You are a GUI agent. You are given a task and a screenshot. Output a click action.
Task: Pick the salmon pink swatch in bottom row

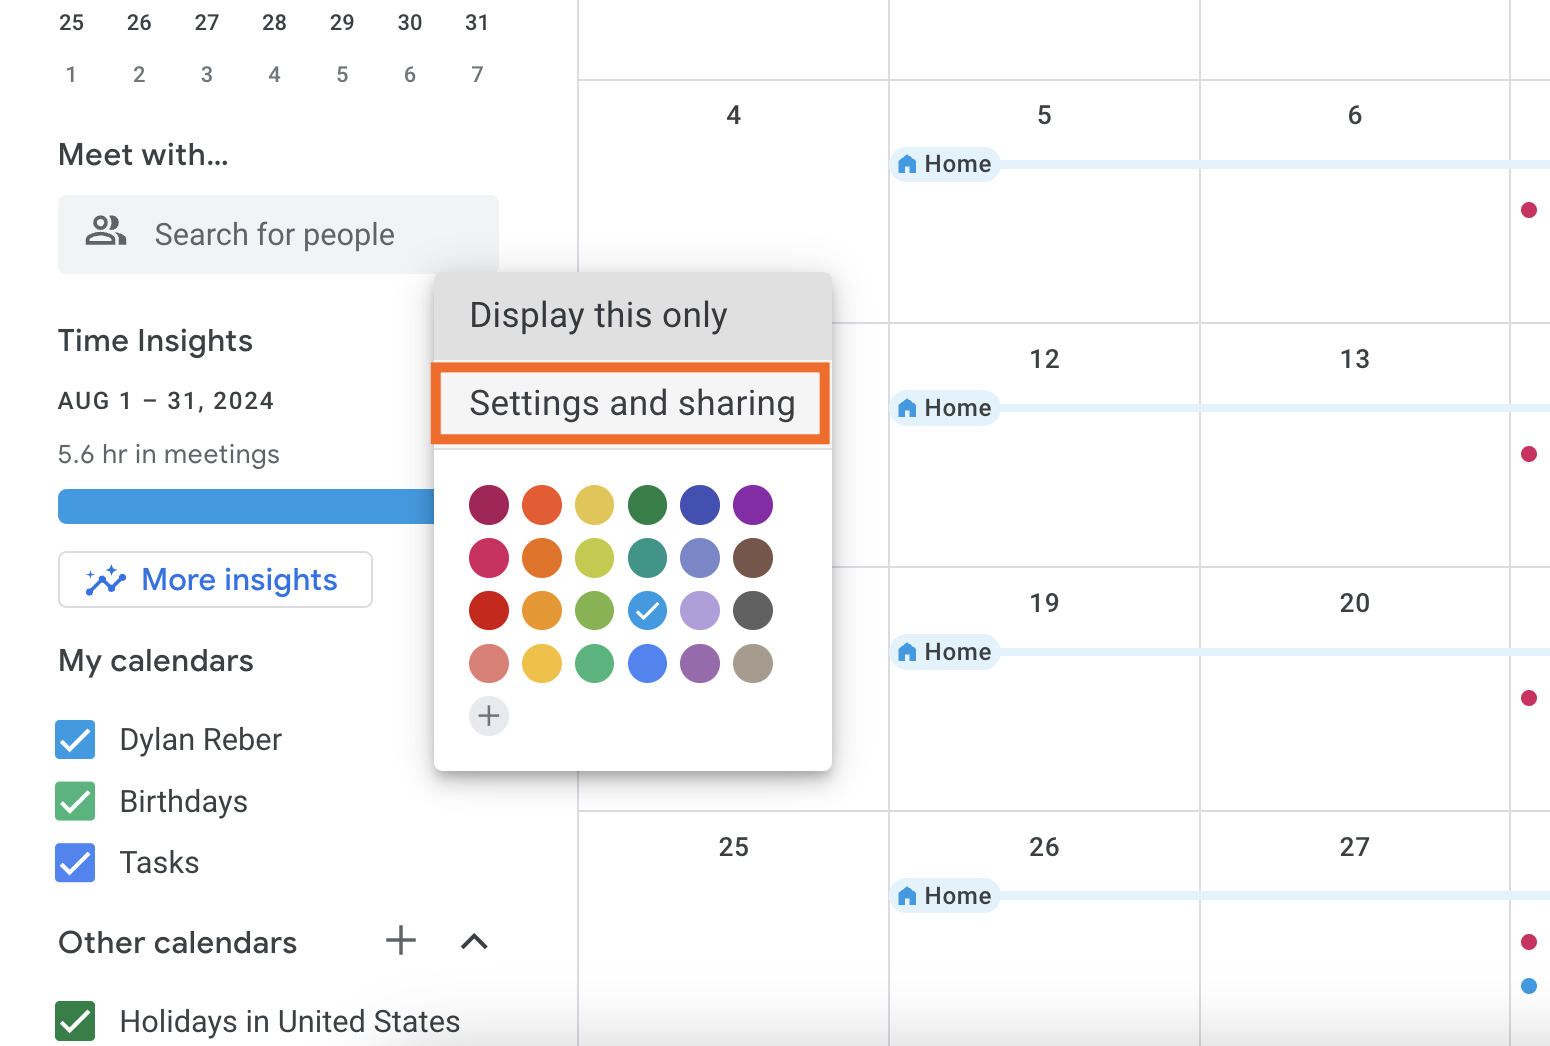point(489,663)
